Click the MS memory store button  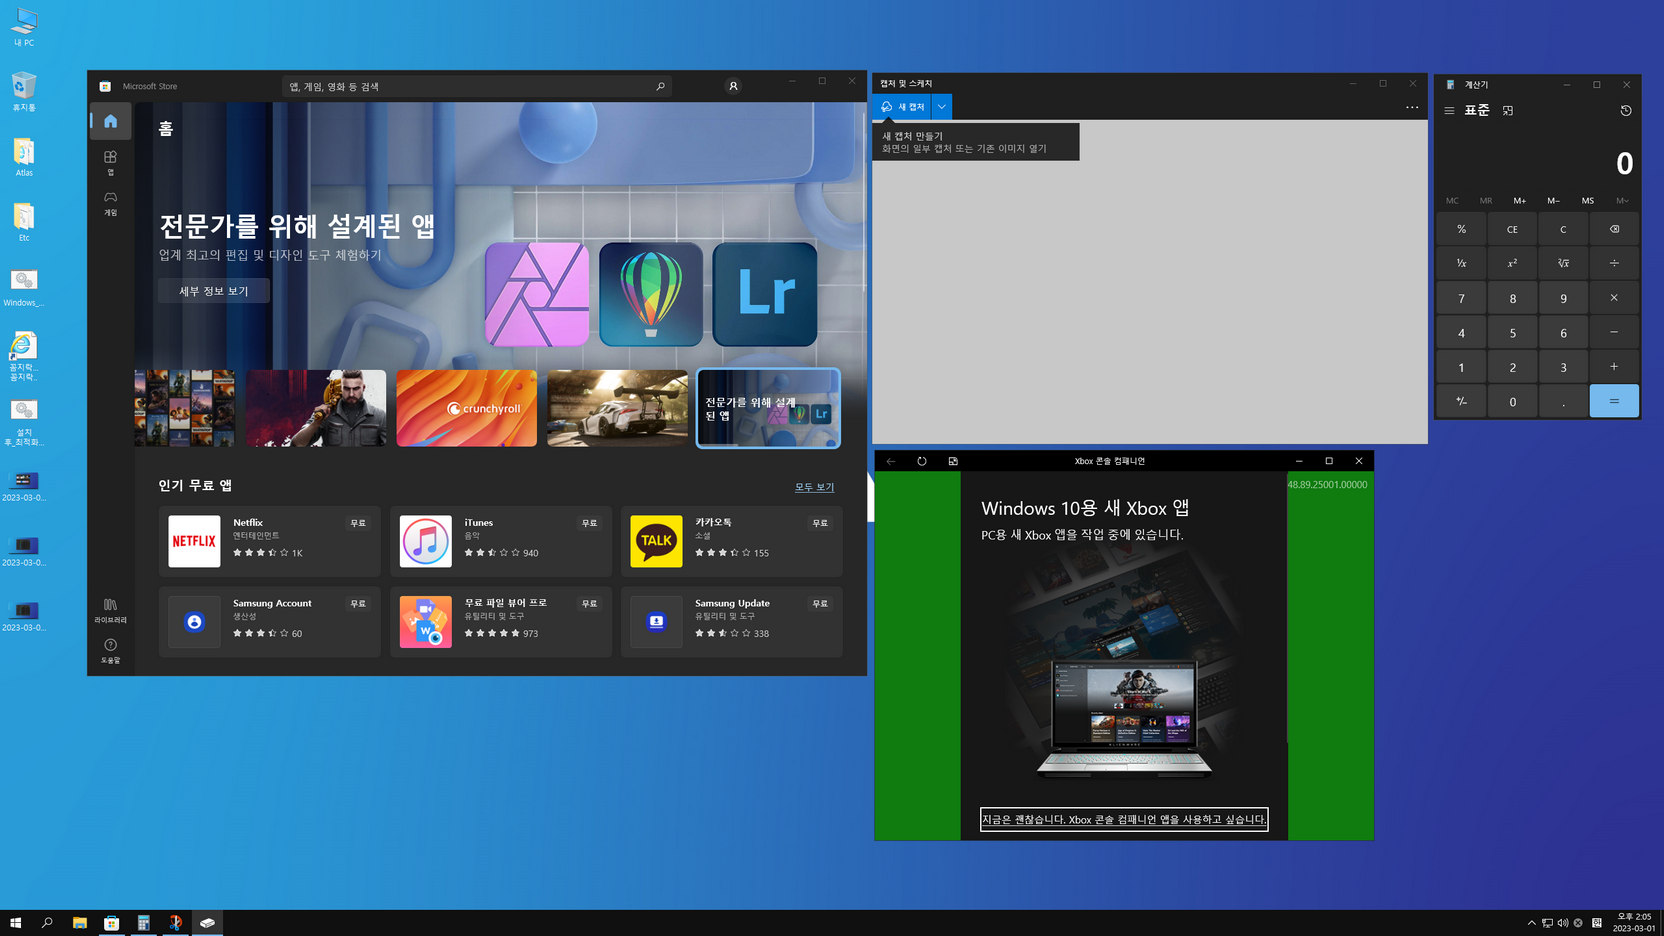[x=1587, y=201]
